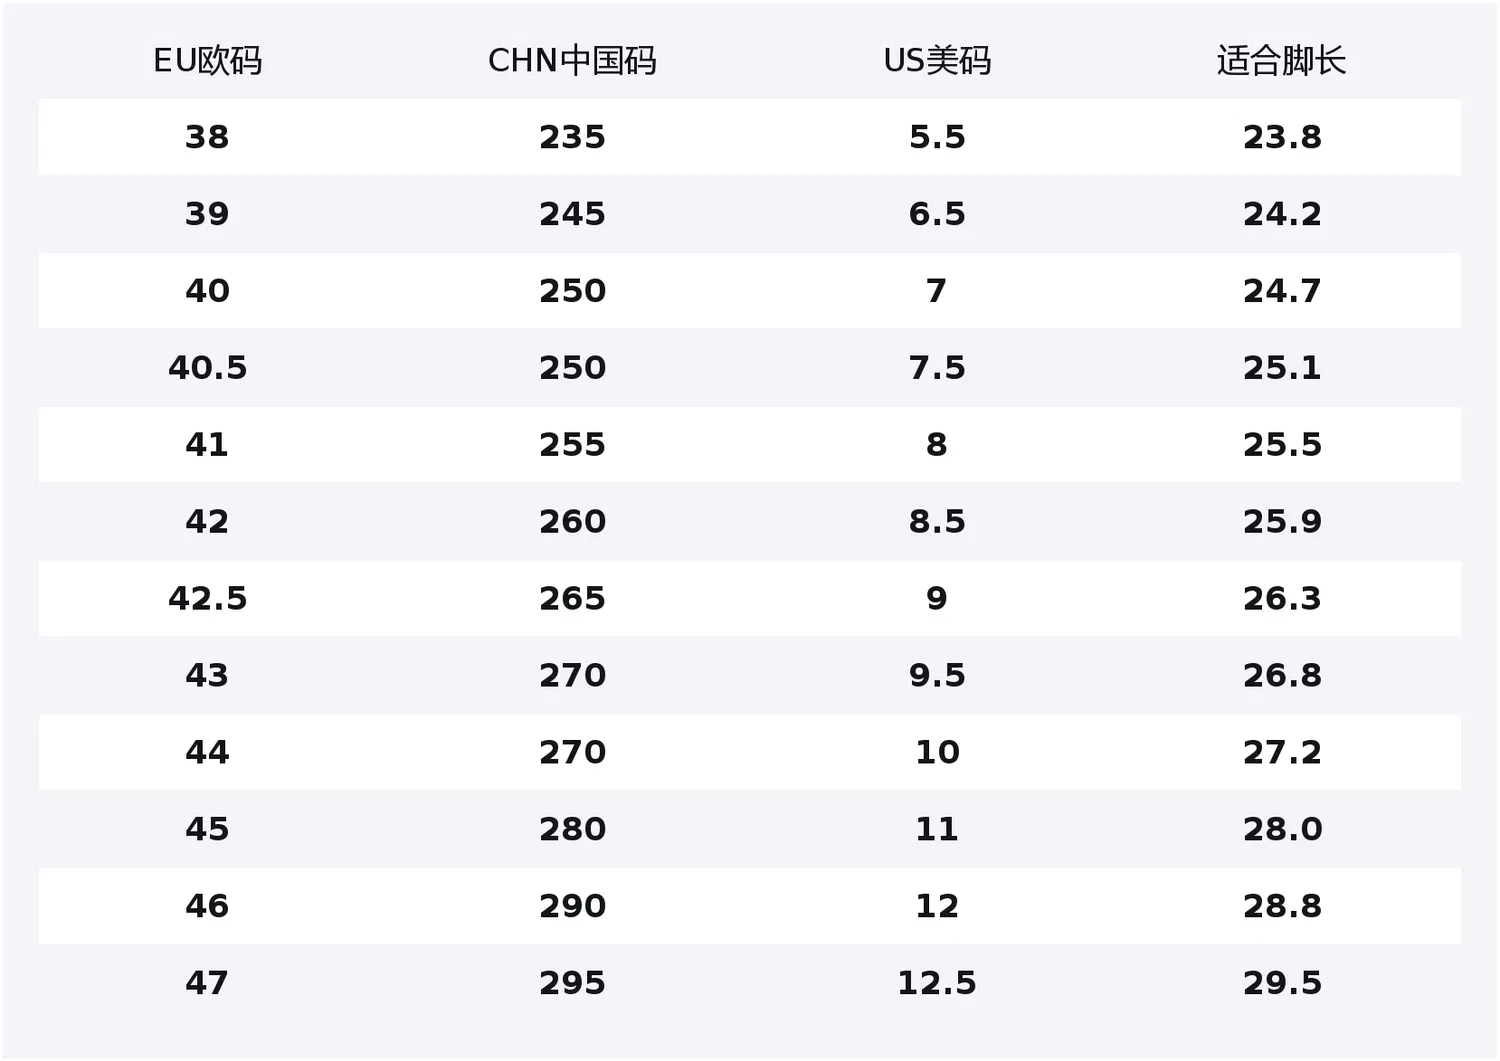1500x1061 pixels.
Task: Click US size 12.5 value
Action: click(937, 983)
